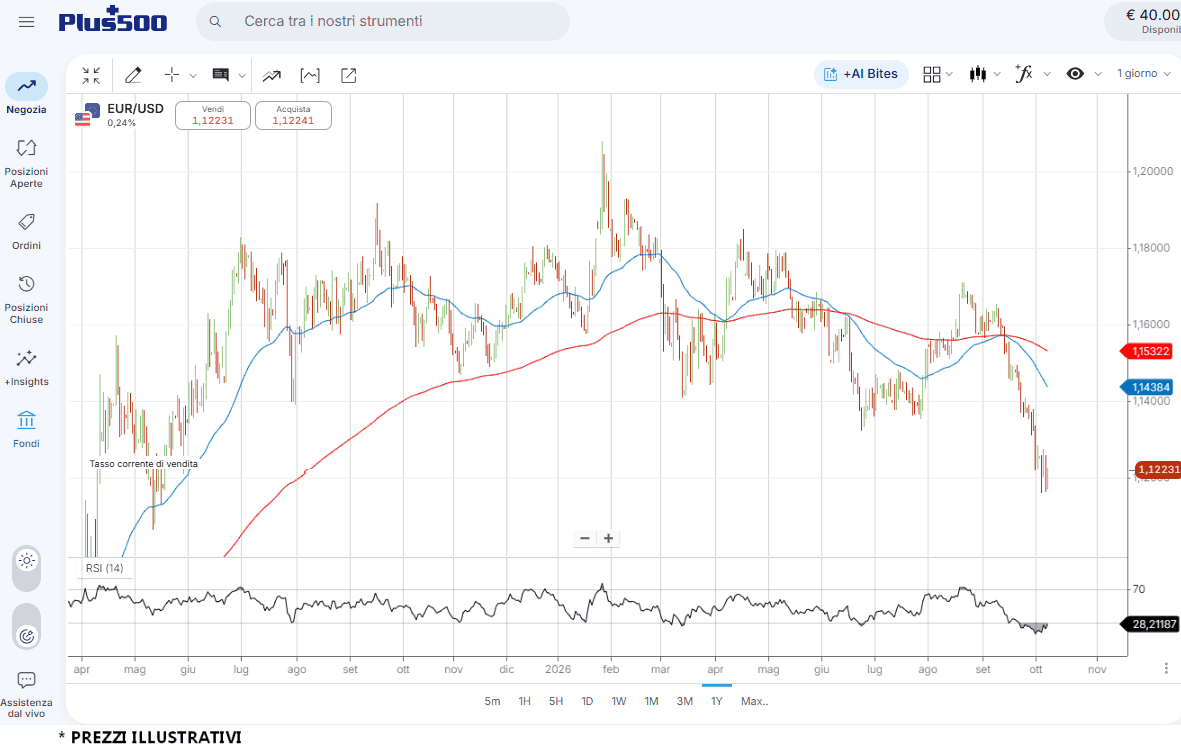This screenshot has width=1181, height=748.
Task: Expand the visibility options dropdown arrow
Action: coord(1098,74)
